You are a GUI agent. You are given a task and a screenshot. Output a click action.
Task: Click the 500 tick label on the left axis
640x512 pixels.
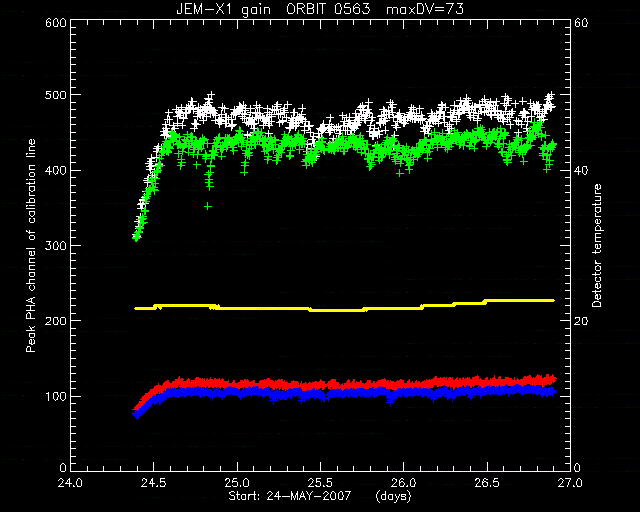[x=56, y=95]
